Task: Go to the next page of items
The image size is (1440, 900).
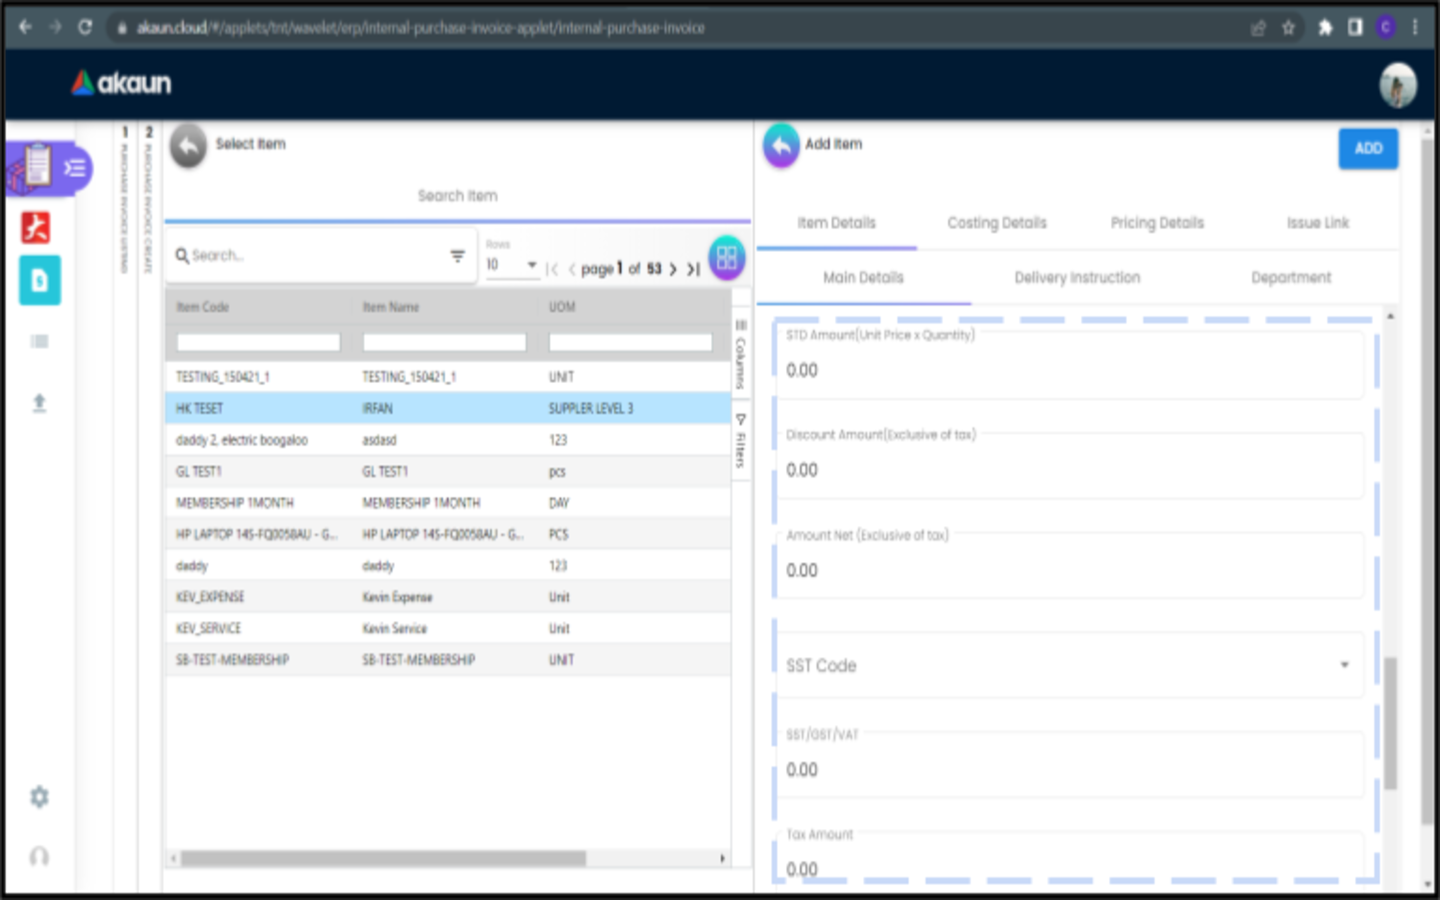Action: click(673, 269)
